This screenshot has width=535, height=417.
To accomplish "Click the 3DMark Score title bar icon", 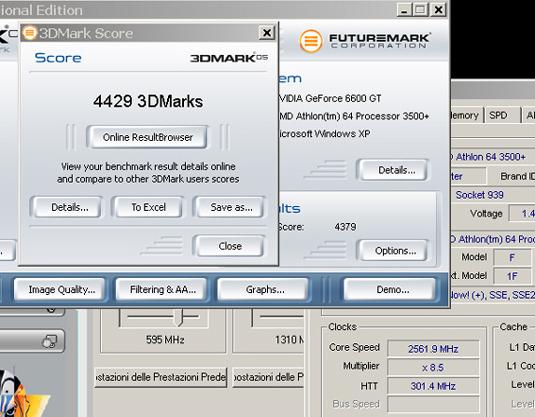I will (x=29, y=33).
